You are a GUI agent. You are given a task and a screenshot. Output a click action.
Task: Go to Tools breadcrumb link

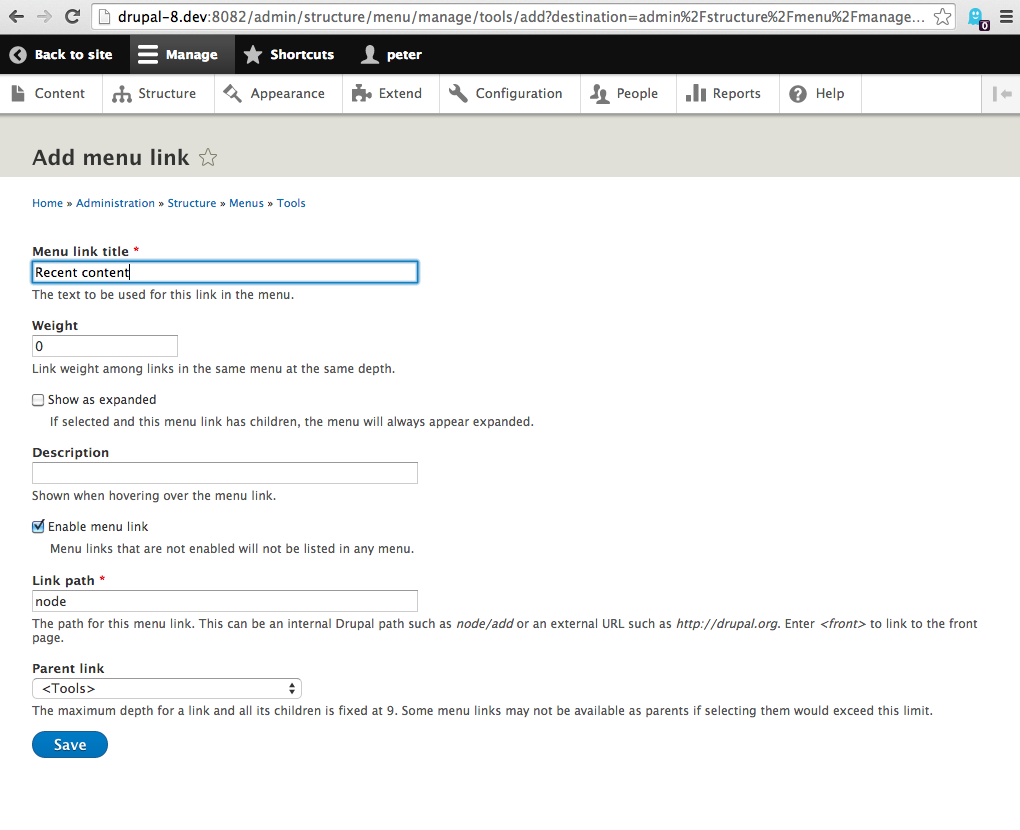291,203
